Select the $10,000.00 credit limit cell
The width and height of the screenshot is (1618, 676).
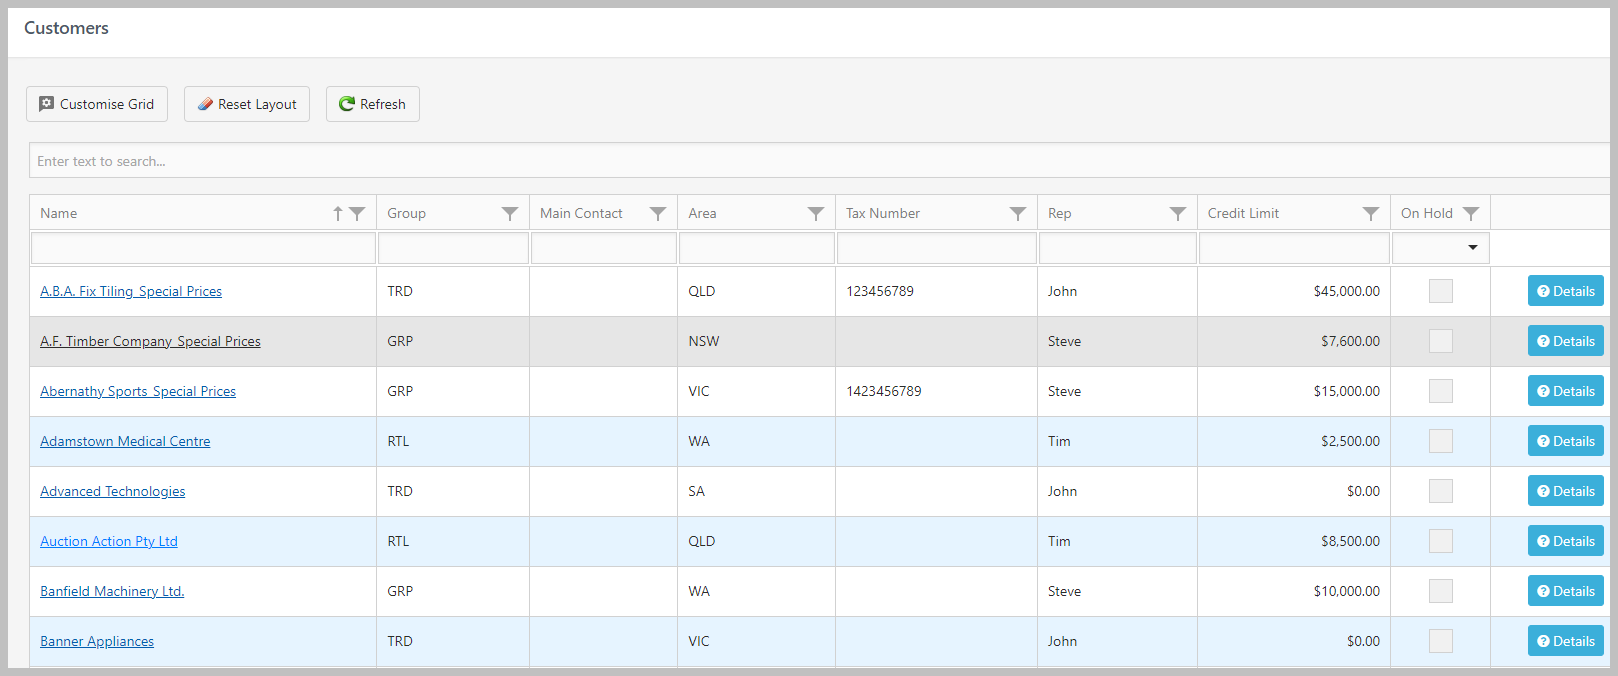click(1294, 591)
